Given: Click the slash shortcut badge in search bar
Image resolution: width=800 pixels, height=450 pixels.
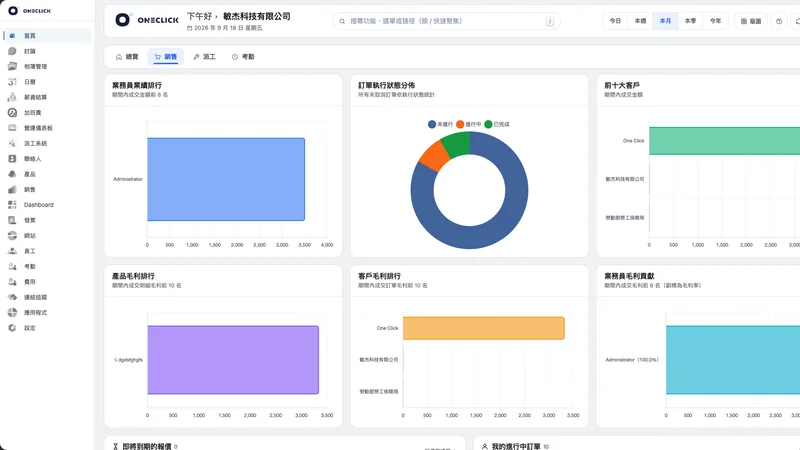Looking at the screenshot, I should [550, 21].
